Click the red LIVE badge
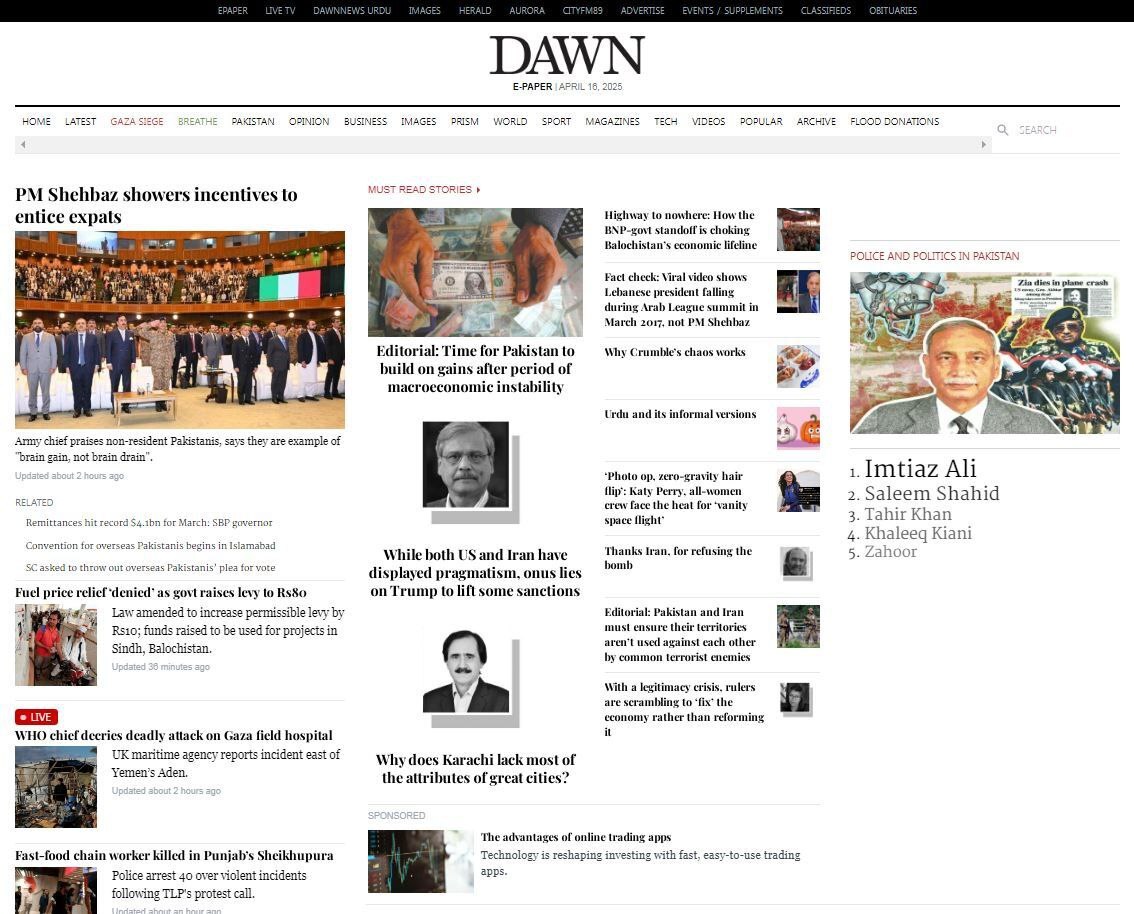The image size is (1134, 914). point(36,717)
